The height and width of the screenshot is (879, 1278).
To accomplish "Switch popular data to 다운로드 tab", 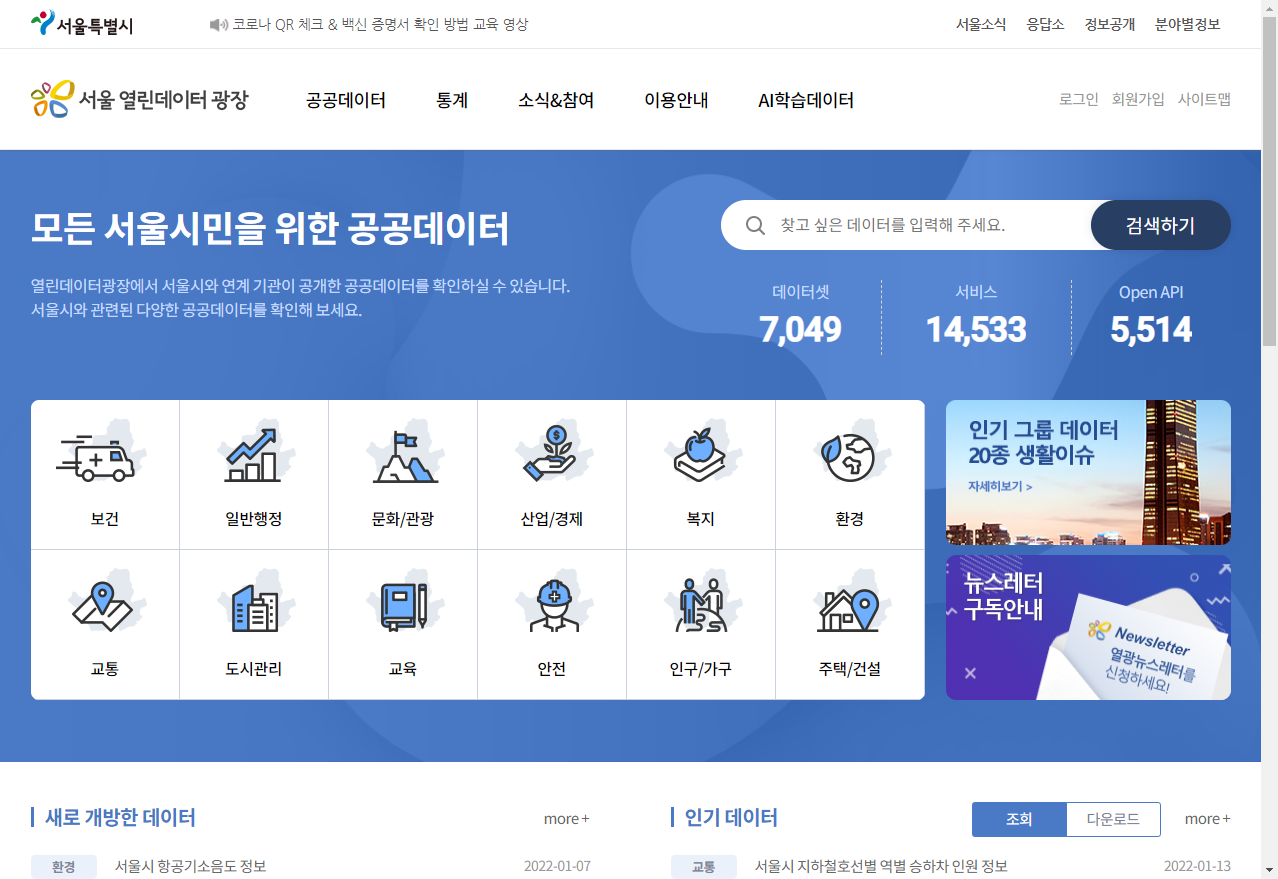I will [1113, 819].
